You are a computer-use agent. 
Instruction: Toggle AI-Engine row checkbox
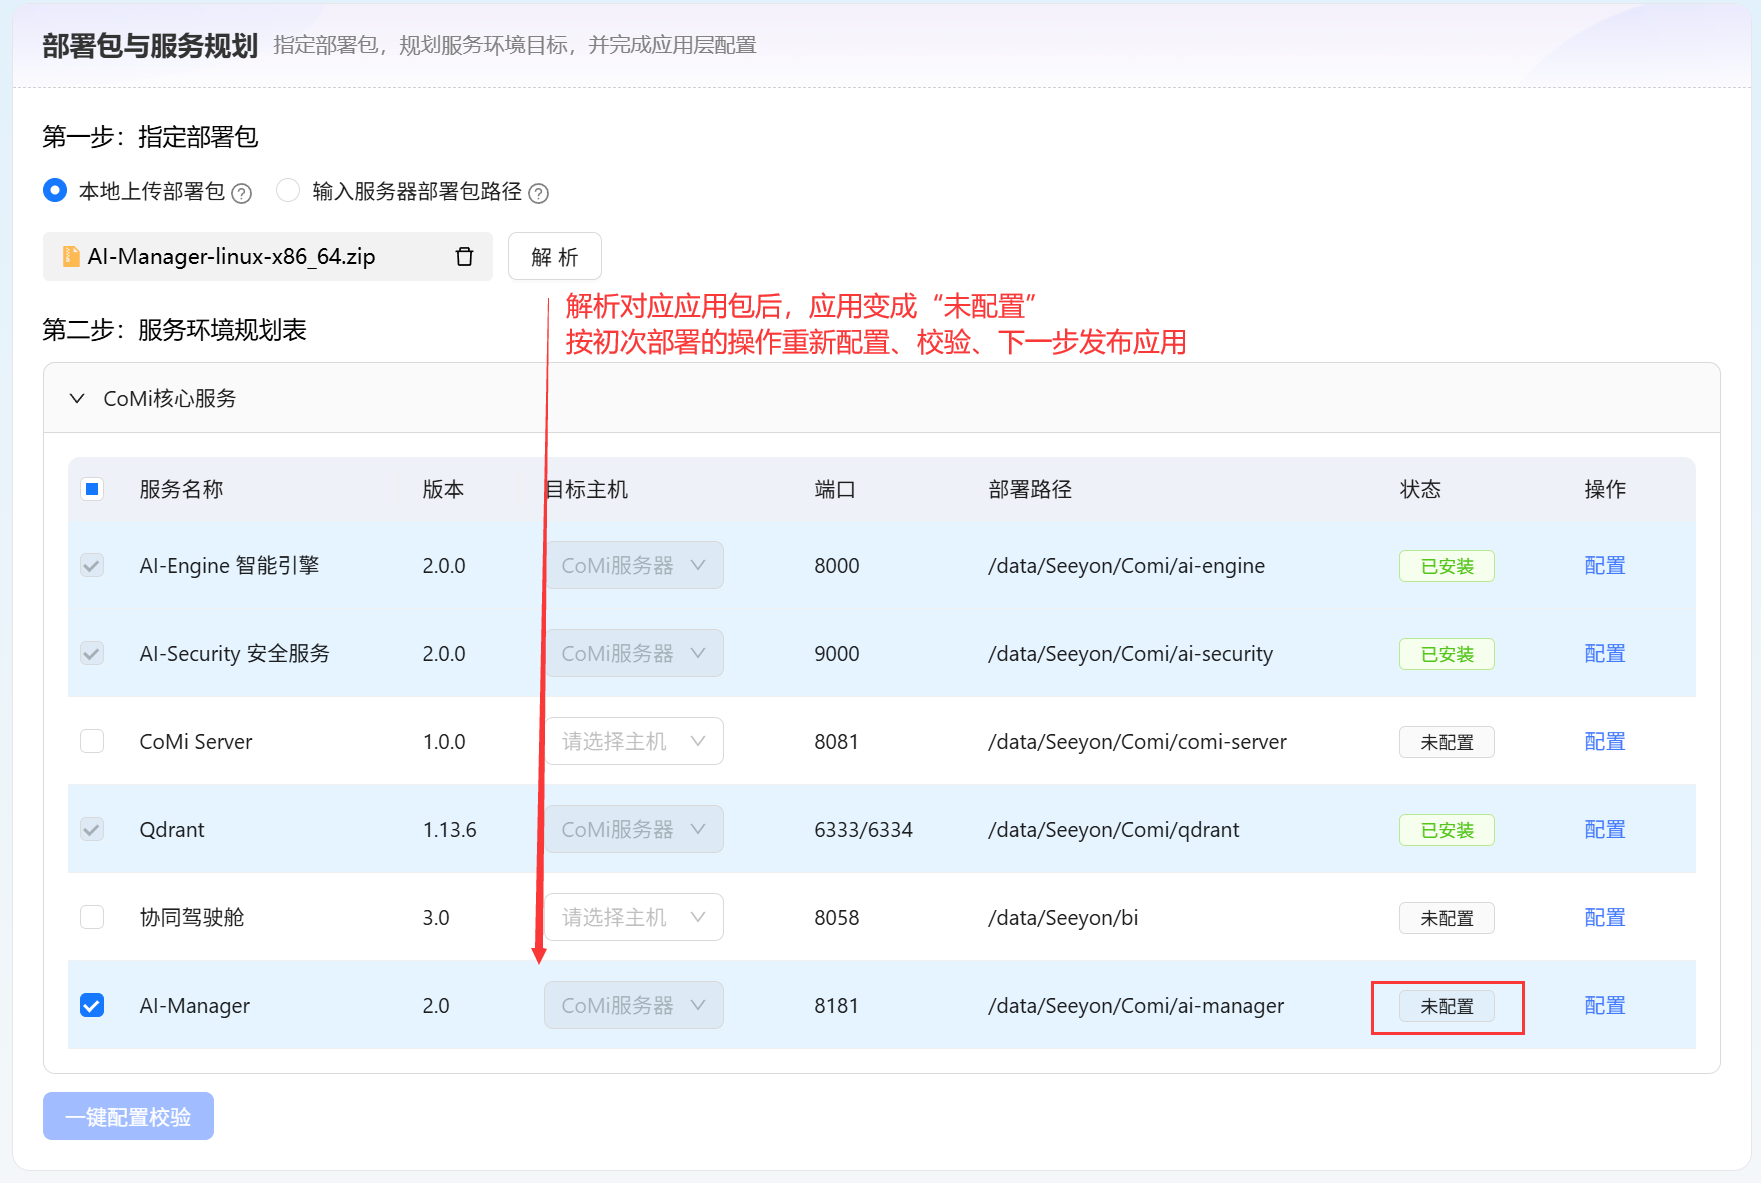tap(92, 566)
